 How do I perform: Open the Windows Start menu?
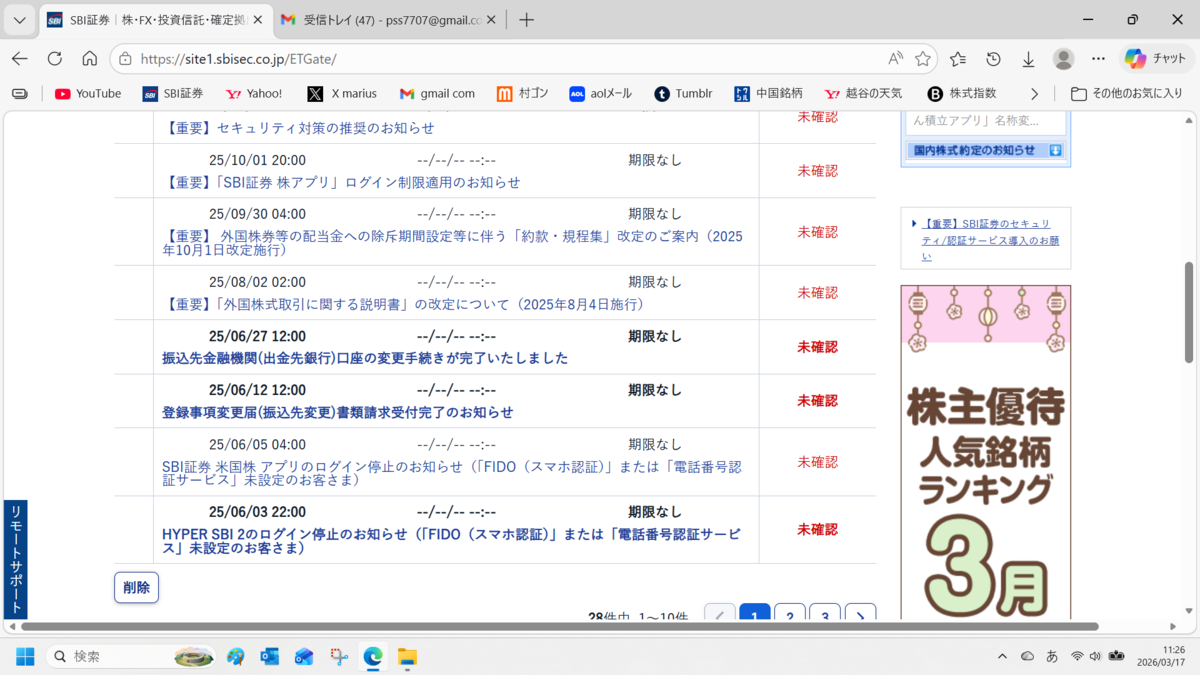point(25,656)
